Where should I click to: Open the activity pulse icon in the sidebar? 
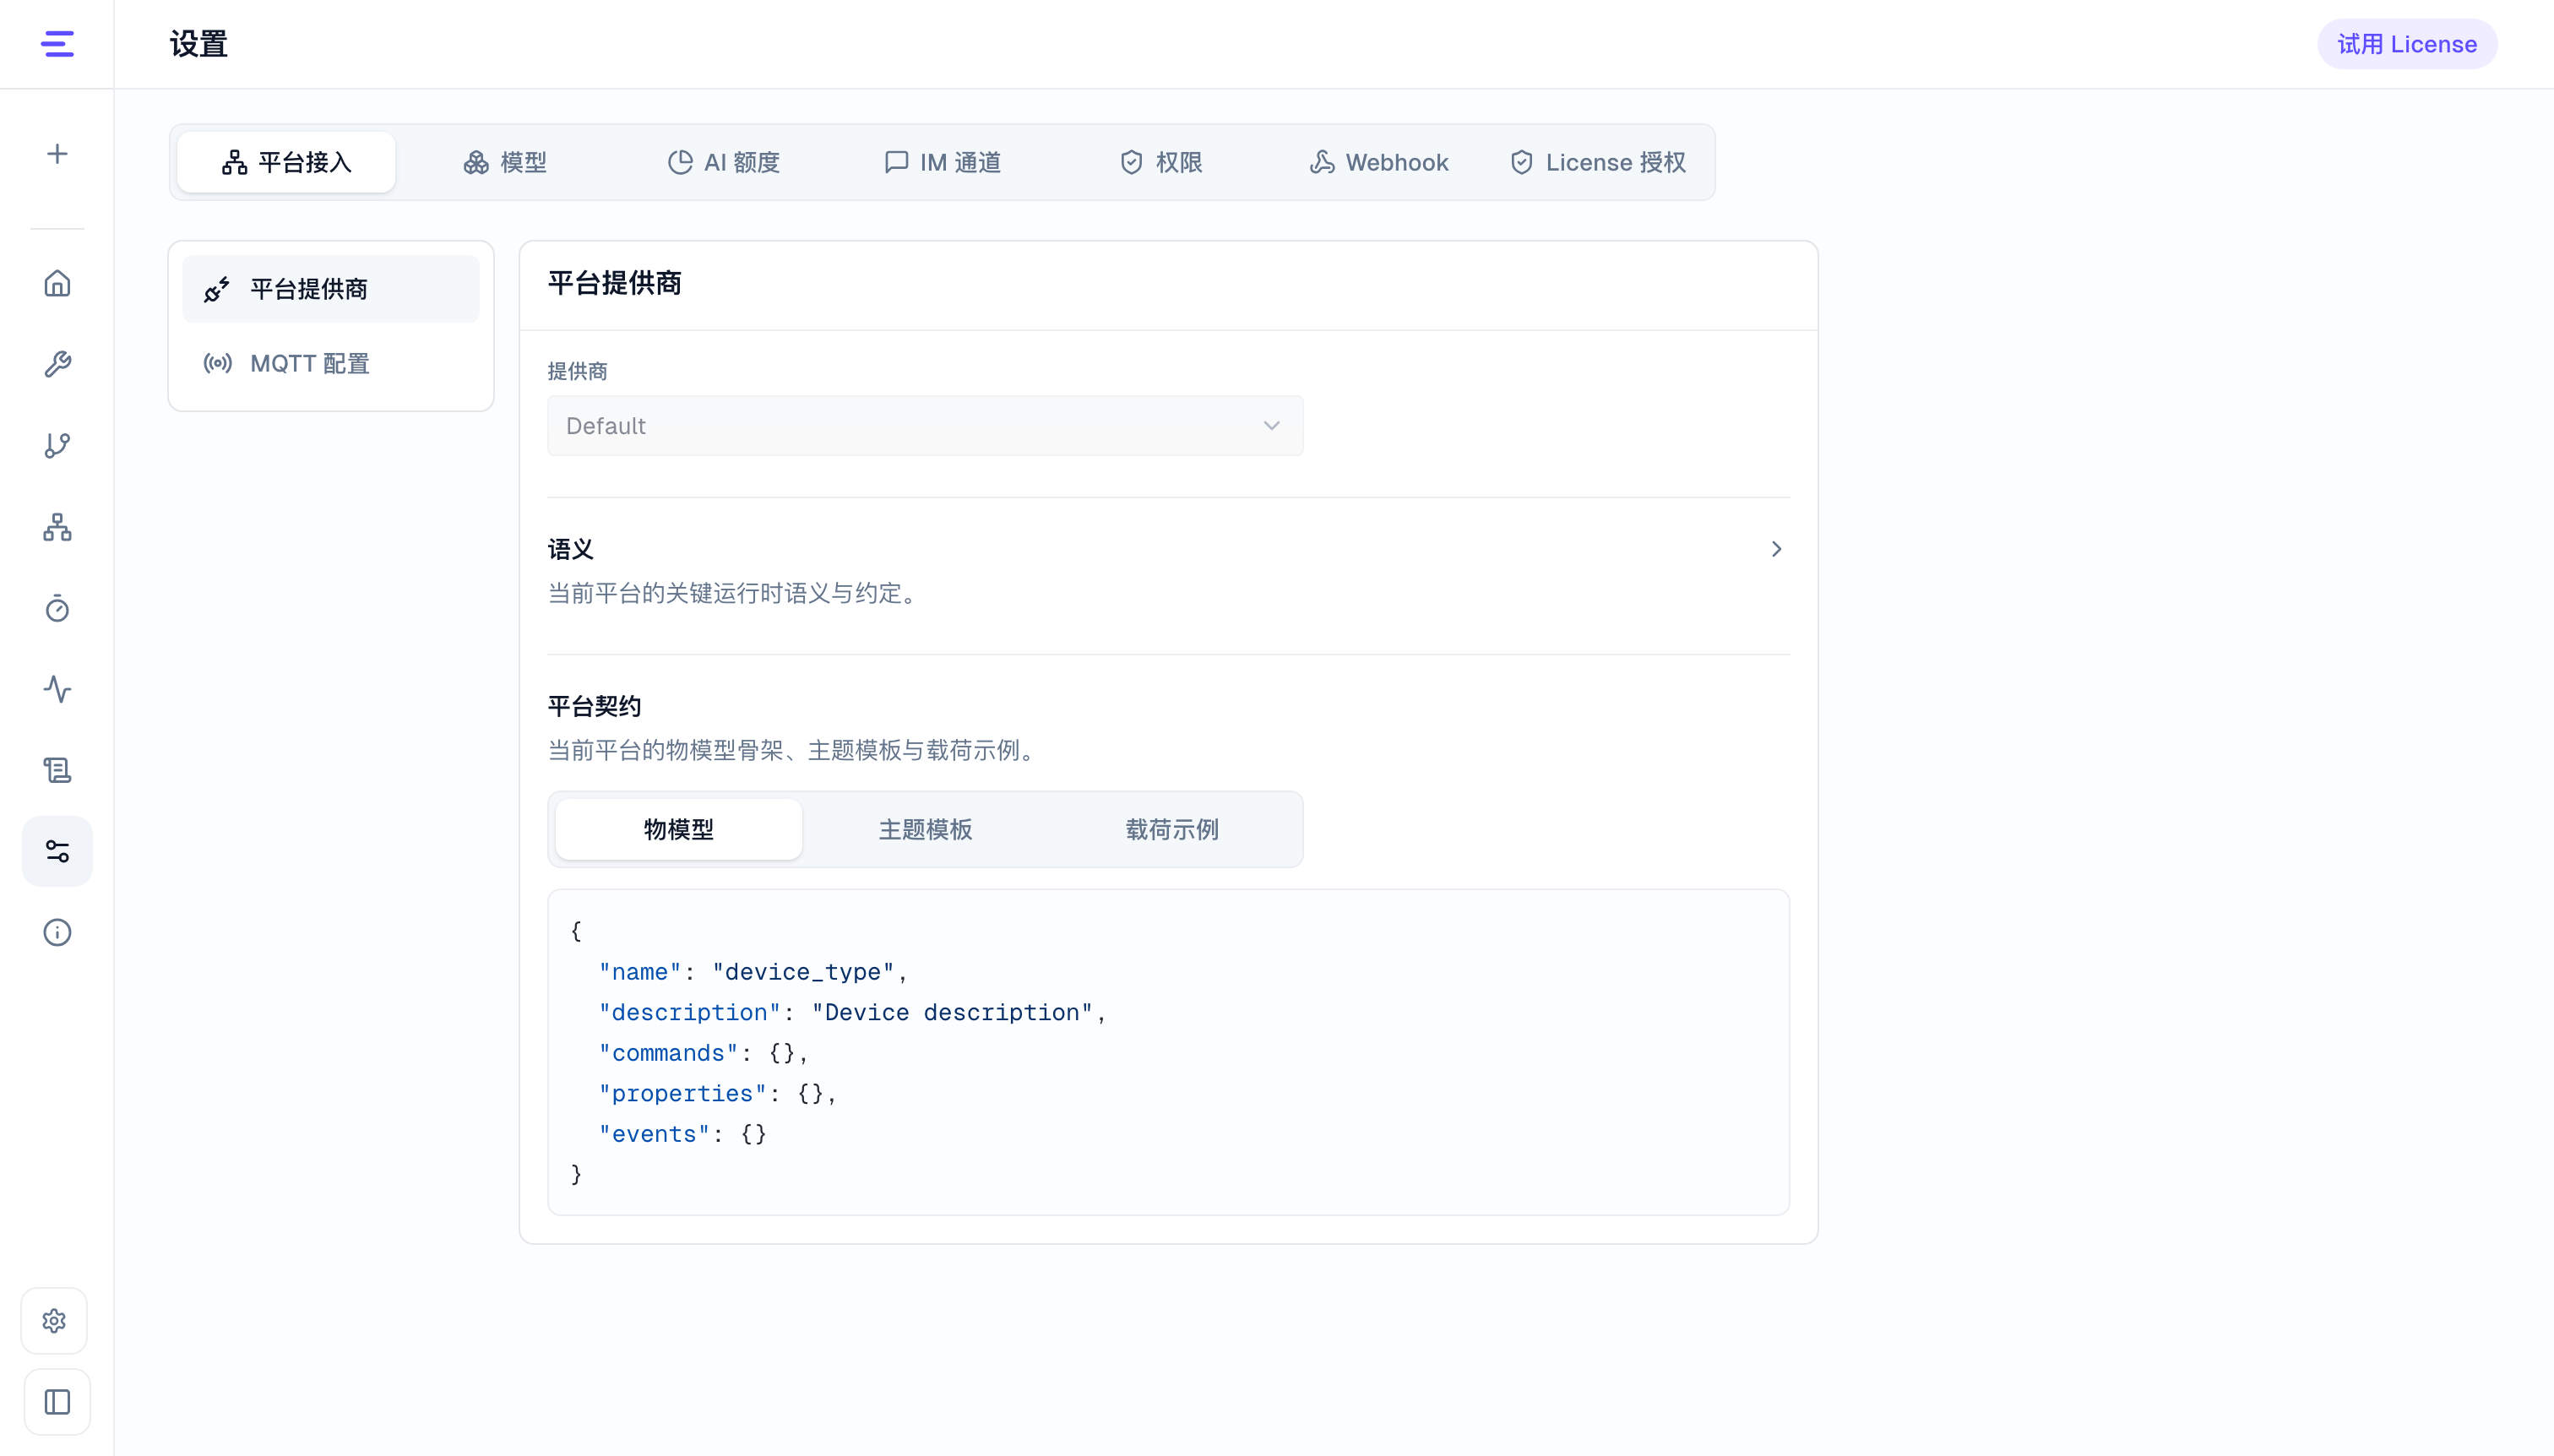click(57, 689)
